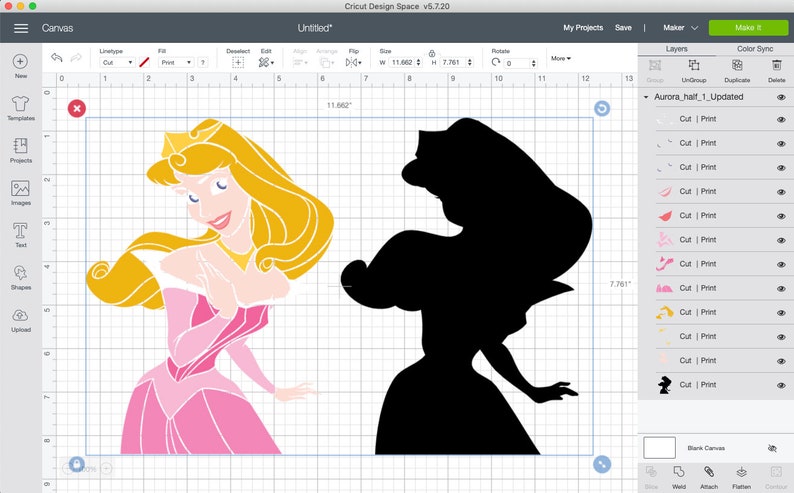Click the Make It button

point(748,28)
